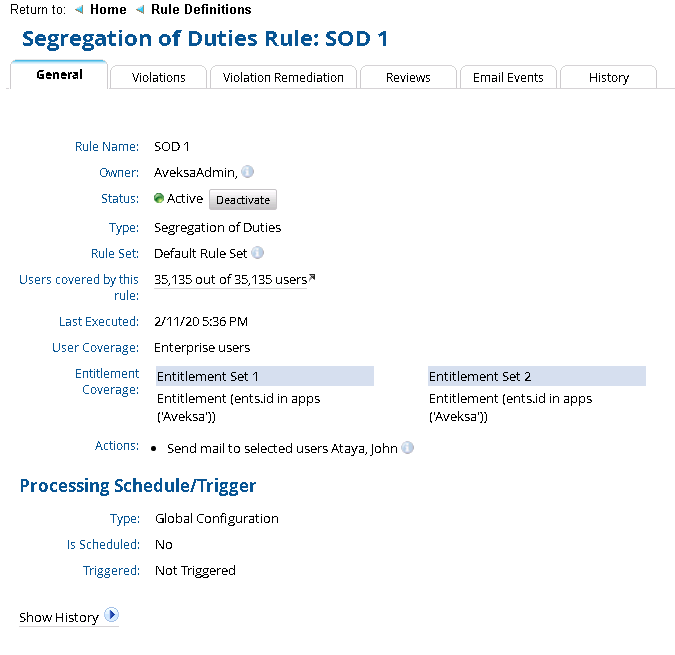
Task: Click info icon next to Ataya, John
Action: coord(407,448)
